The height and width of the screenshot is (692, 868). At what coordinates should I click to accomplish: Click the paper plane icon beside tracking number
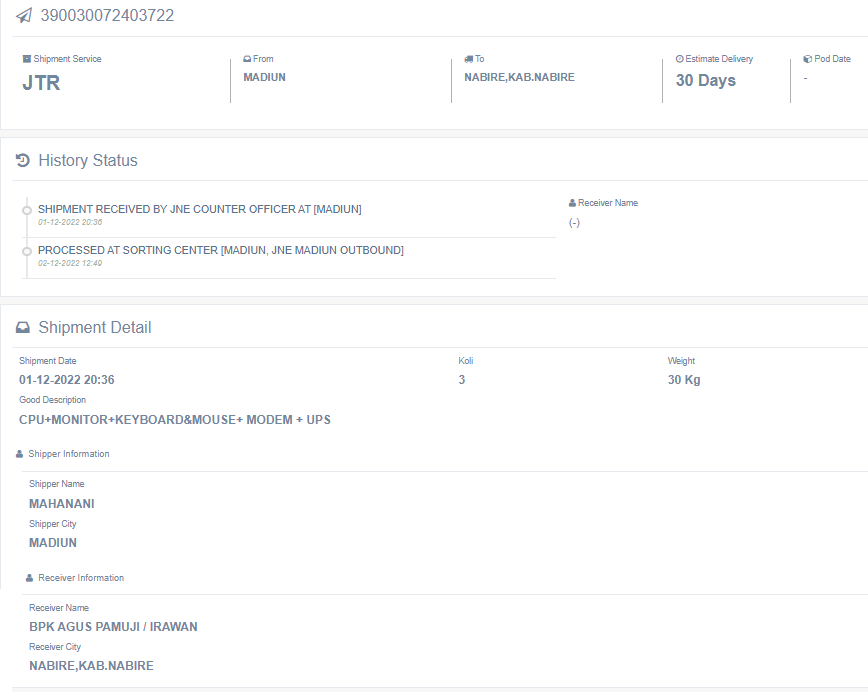coord(24,16)
